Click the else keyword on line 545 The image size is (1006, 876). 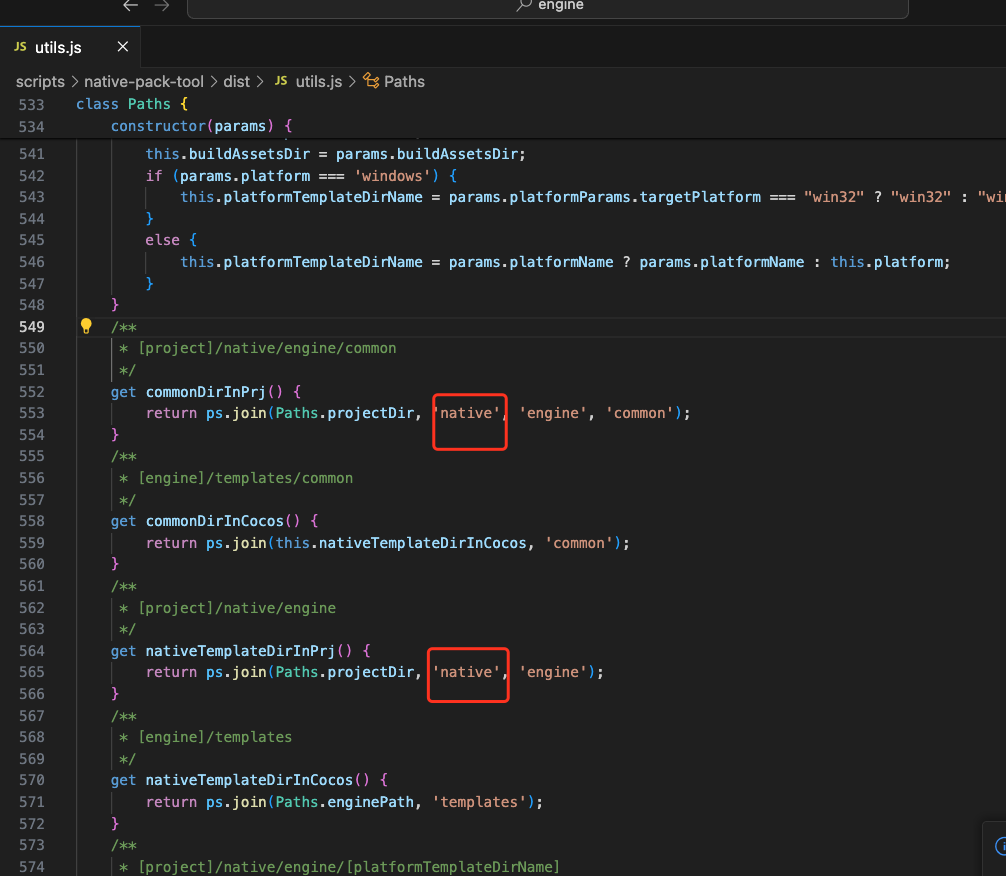[162, 240]
